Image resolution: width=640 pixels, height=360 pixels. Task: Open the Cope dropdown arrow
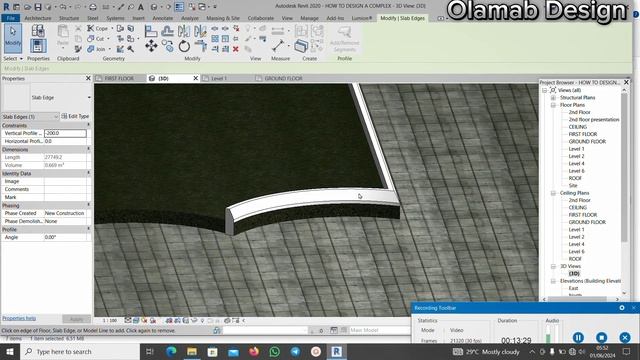[x=112, y=29]
